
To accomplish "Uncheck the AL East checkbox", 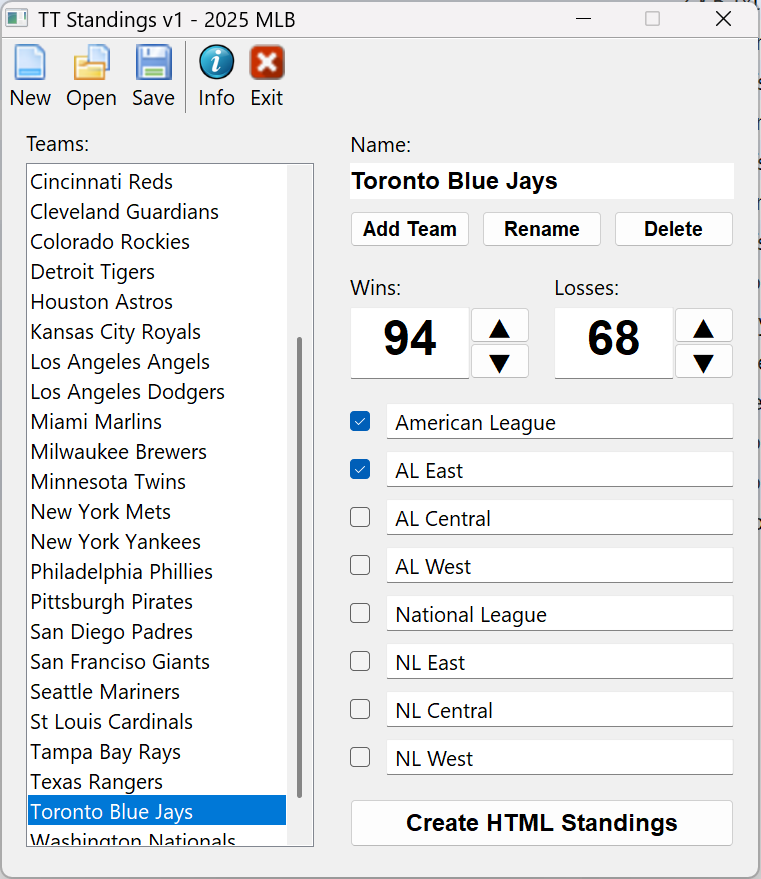I will tap(360, 469).
